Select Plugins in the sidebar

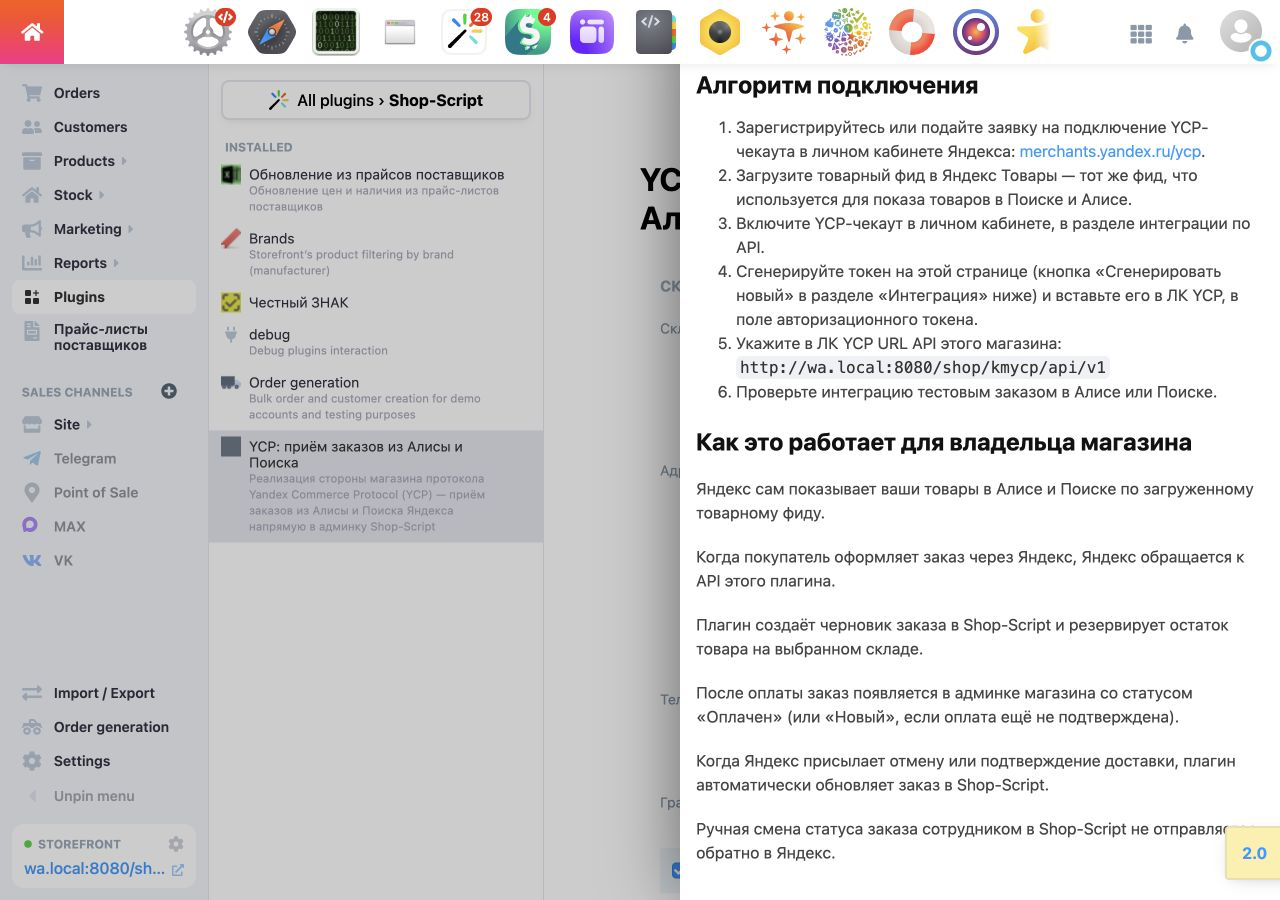[x=104, y=297]
